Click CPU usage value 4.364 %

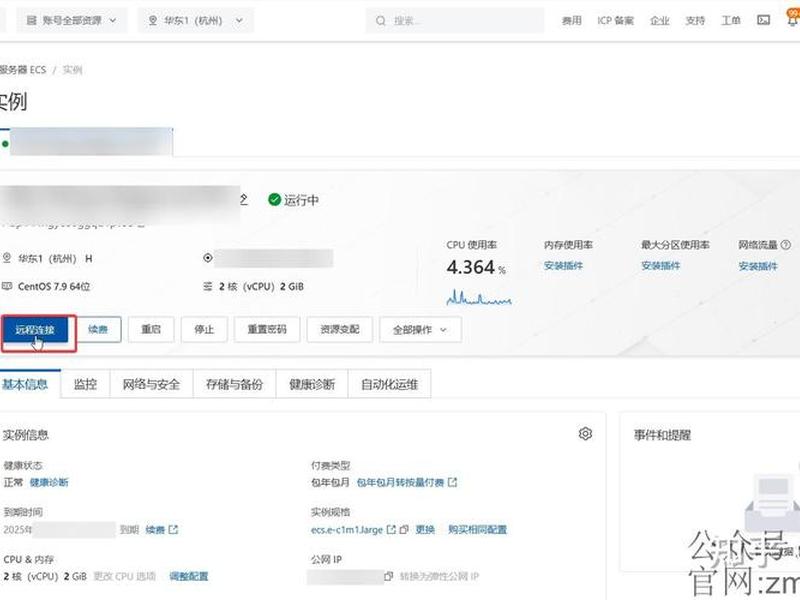coord(476,267)
